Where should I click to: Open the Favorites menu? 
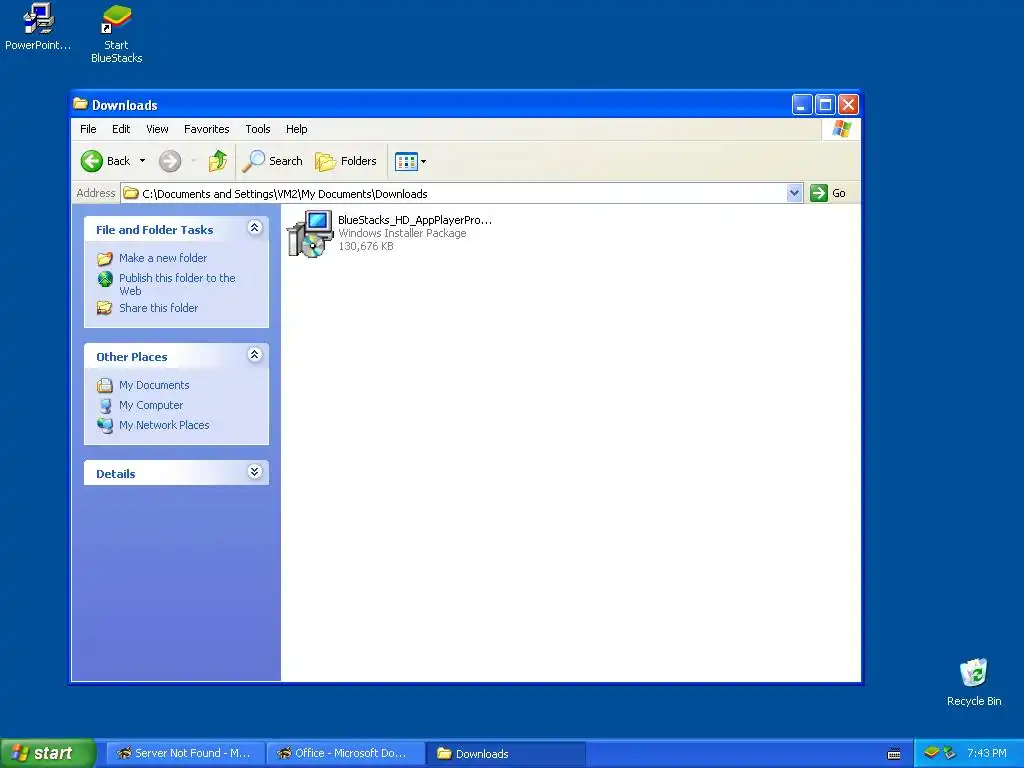[206, 129]
